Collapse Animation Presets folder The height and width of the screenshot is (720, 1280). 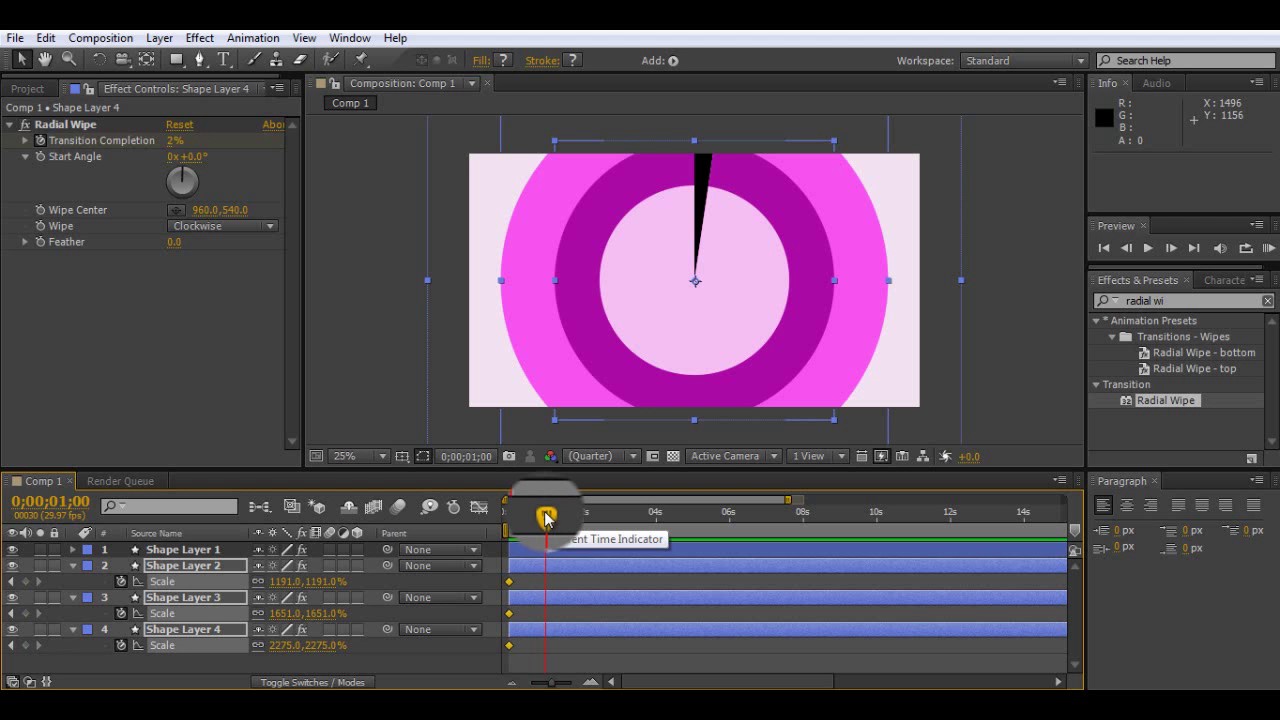[x=1096, y=321]
